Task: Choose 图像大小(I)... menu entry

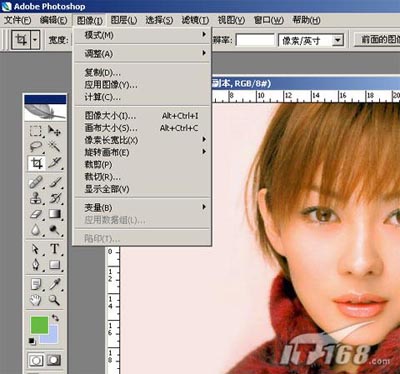Action: point(143,116)
